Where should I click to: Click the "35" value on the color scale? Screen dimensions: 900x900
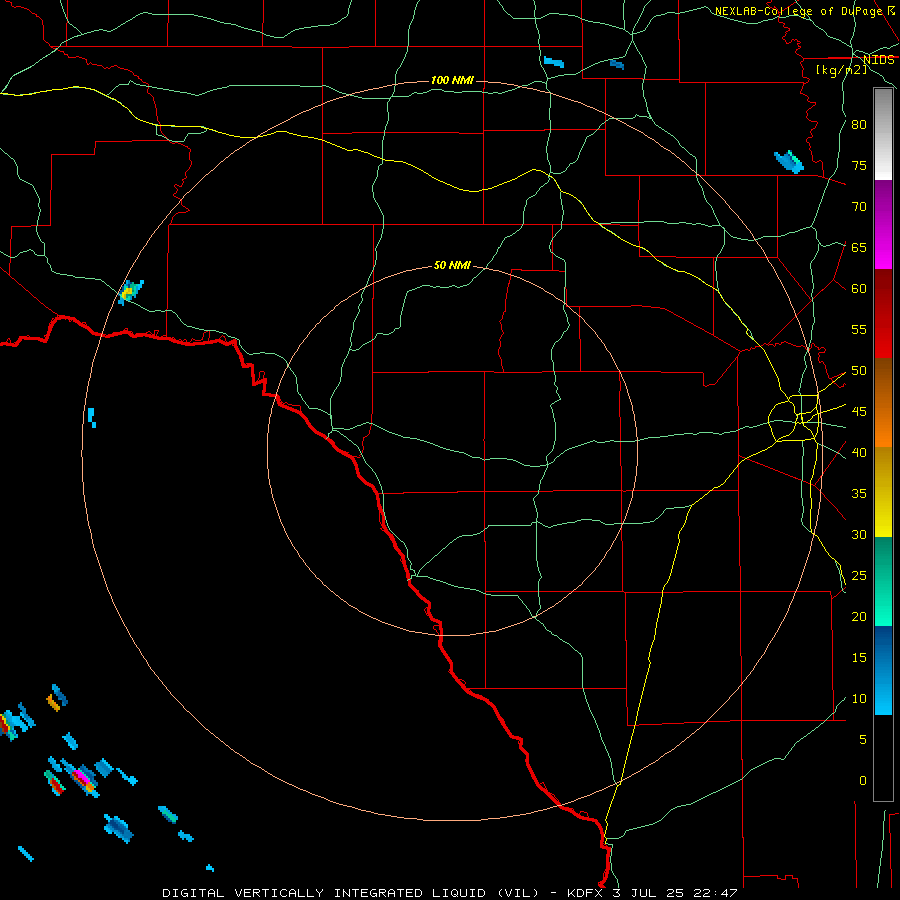(859, 494)
